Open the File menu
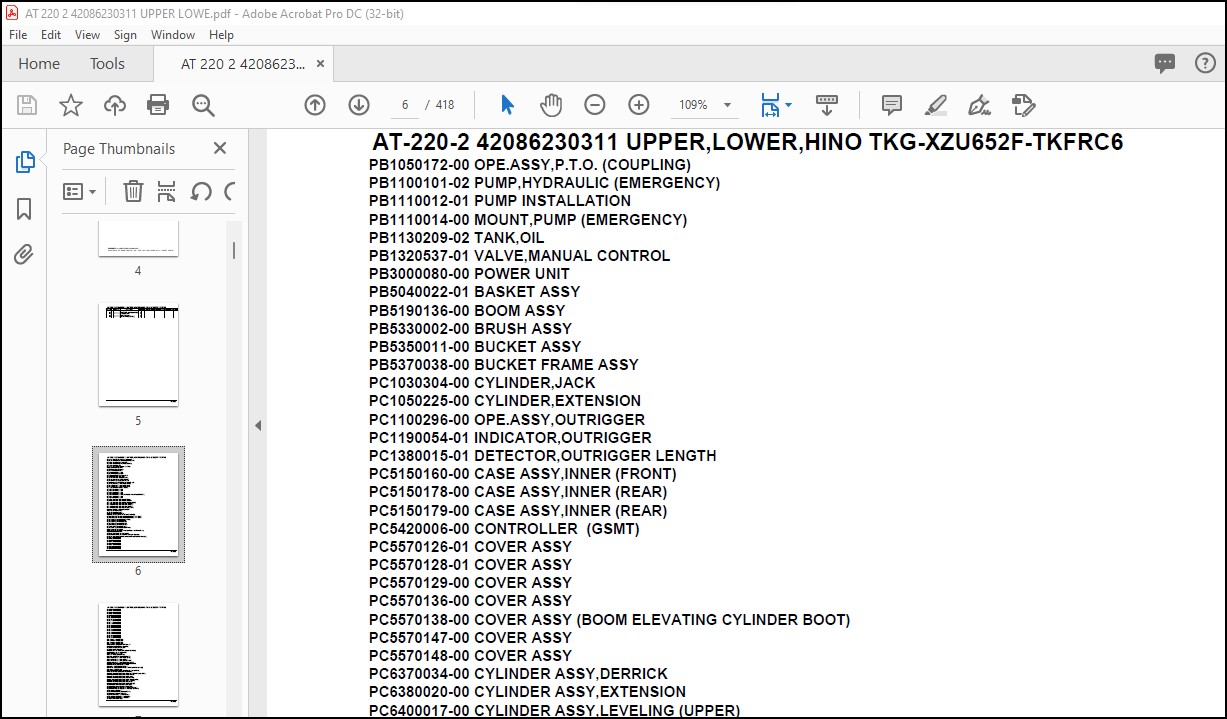This screenshot has height=719, width=1227. coord(18,34)
